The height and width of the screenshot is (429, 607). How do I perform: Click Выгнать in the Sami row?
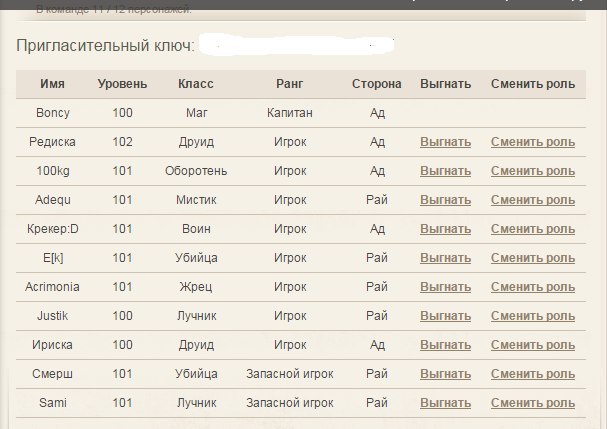coord(445,403)
